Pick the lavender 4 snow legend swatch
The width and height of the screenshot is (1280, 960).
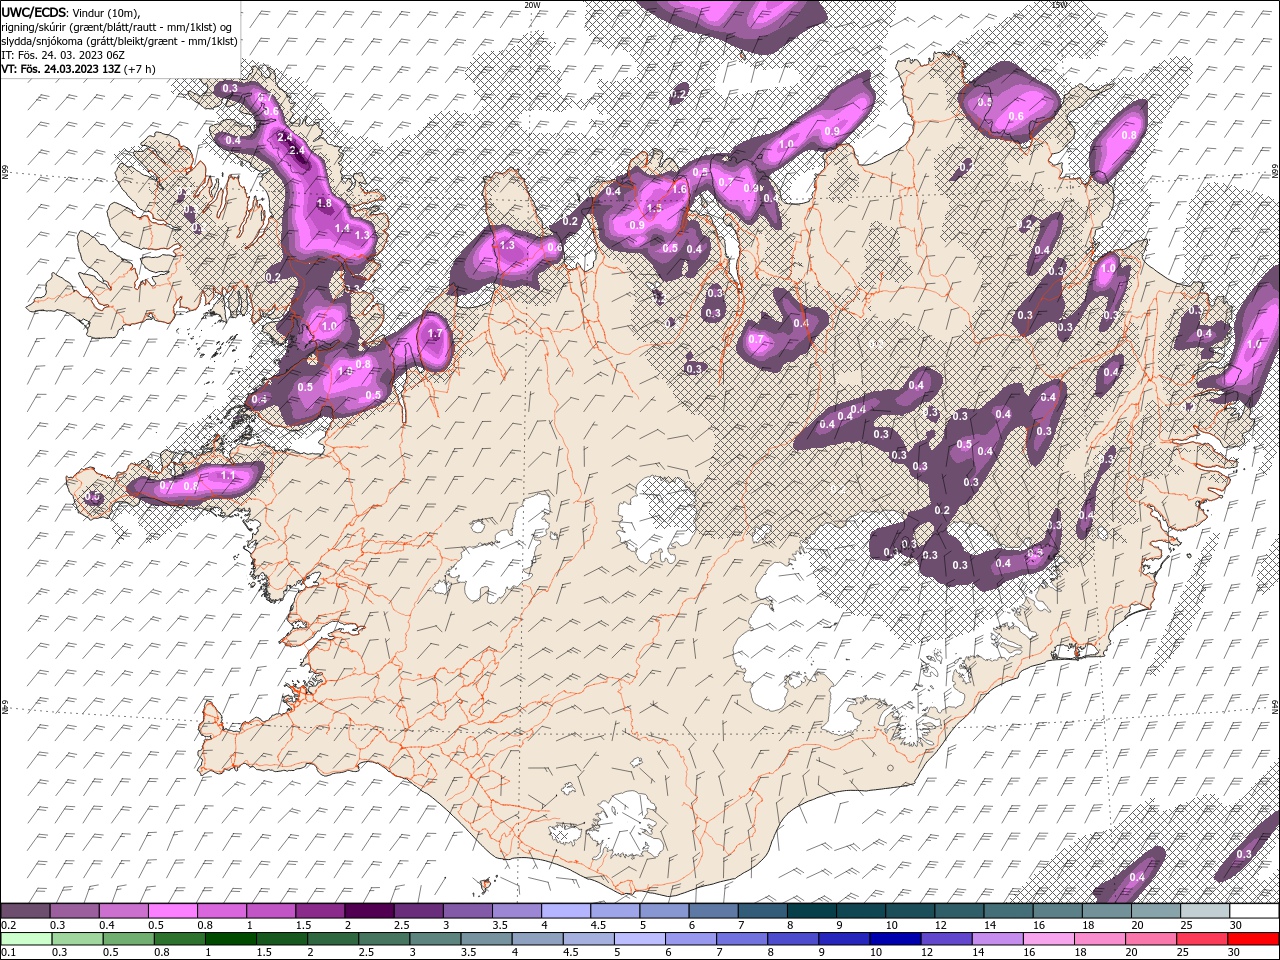click(565, 911)
